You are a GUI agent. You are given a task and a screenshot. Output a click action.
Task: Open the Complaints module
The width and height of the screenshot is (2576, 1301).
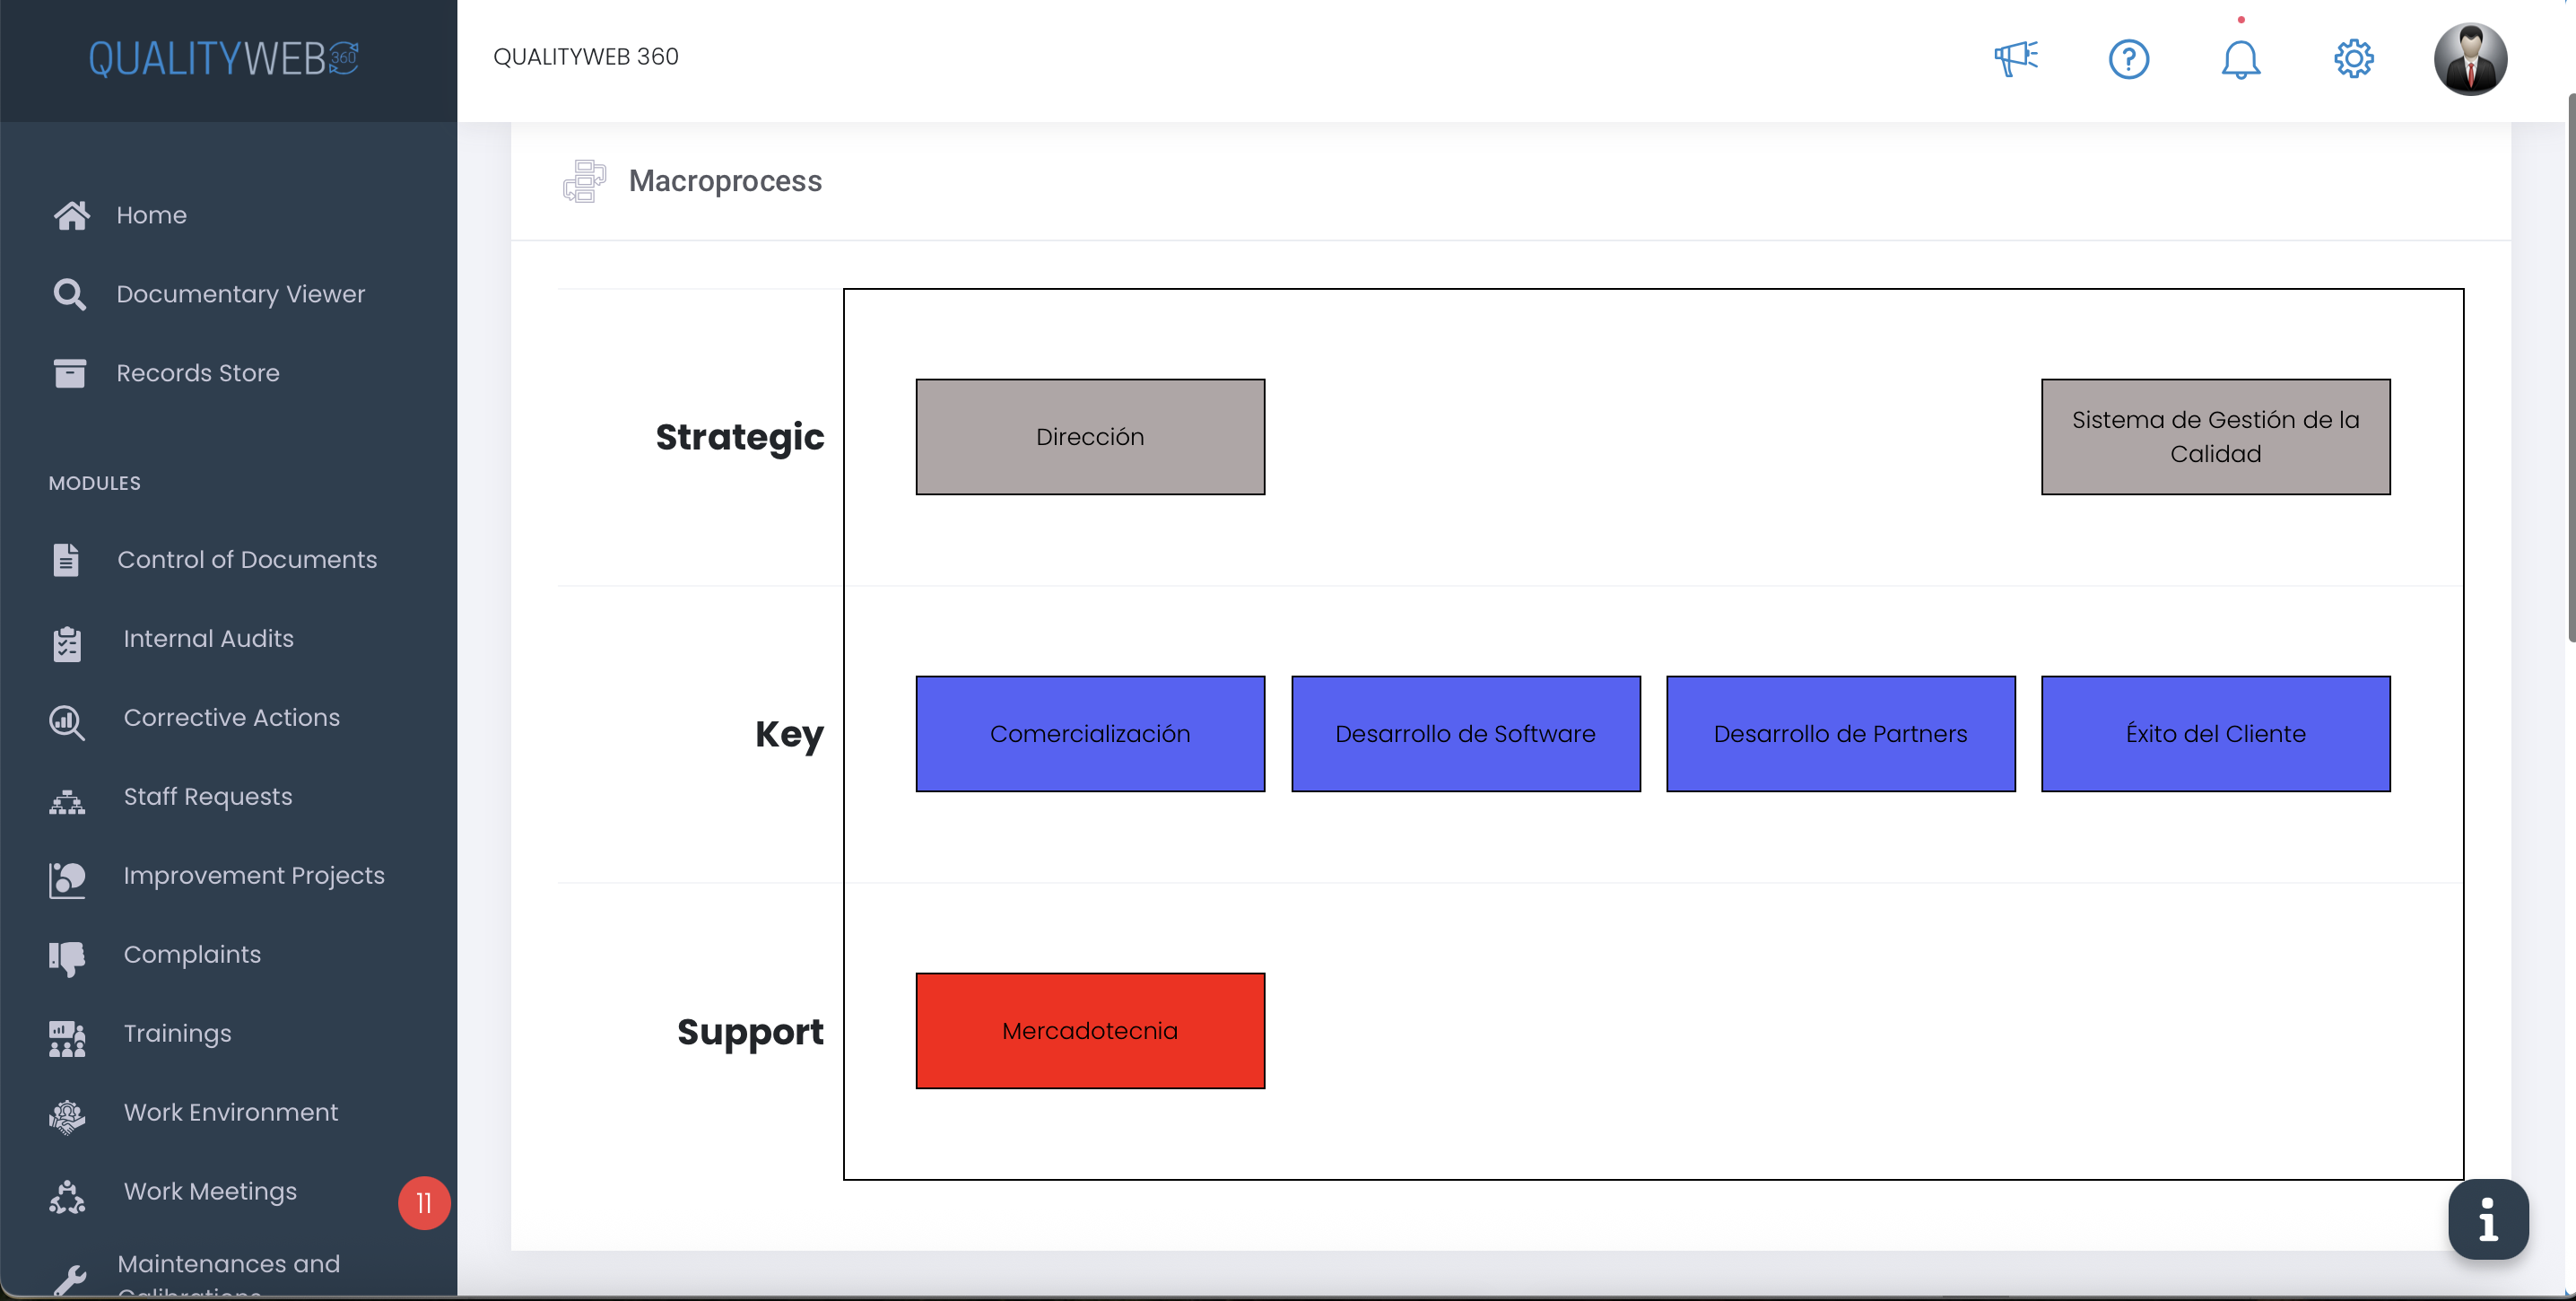(x=192, y=954)
